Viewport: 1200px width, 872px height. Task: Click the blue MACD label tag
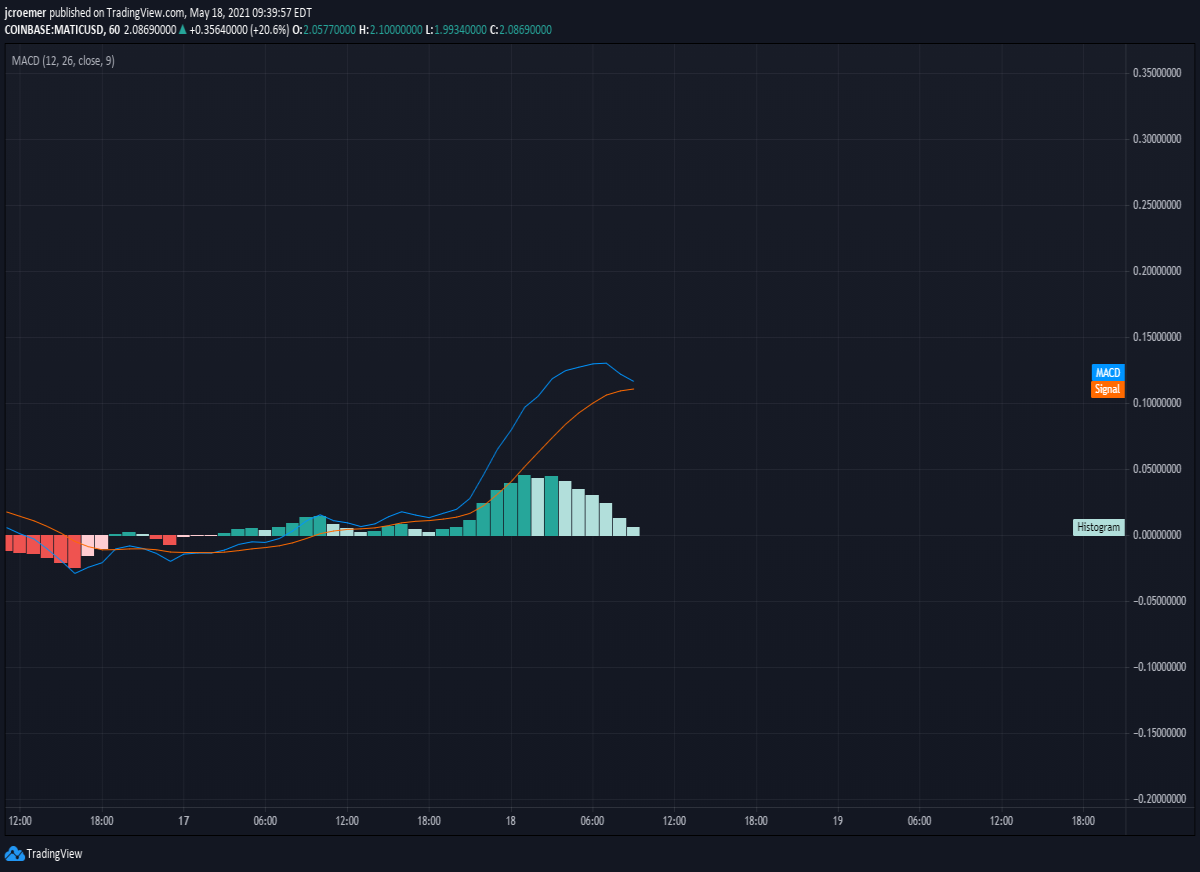tap(1108, 373)
